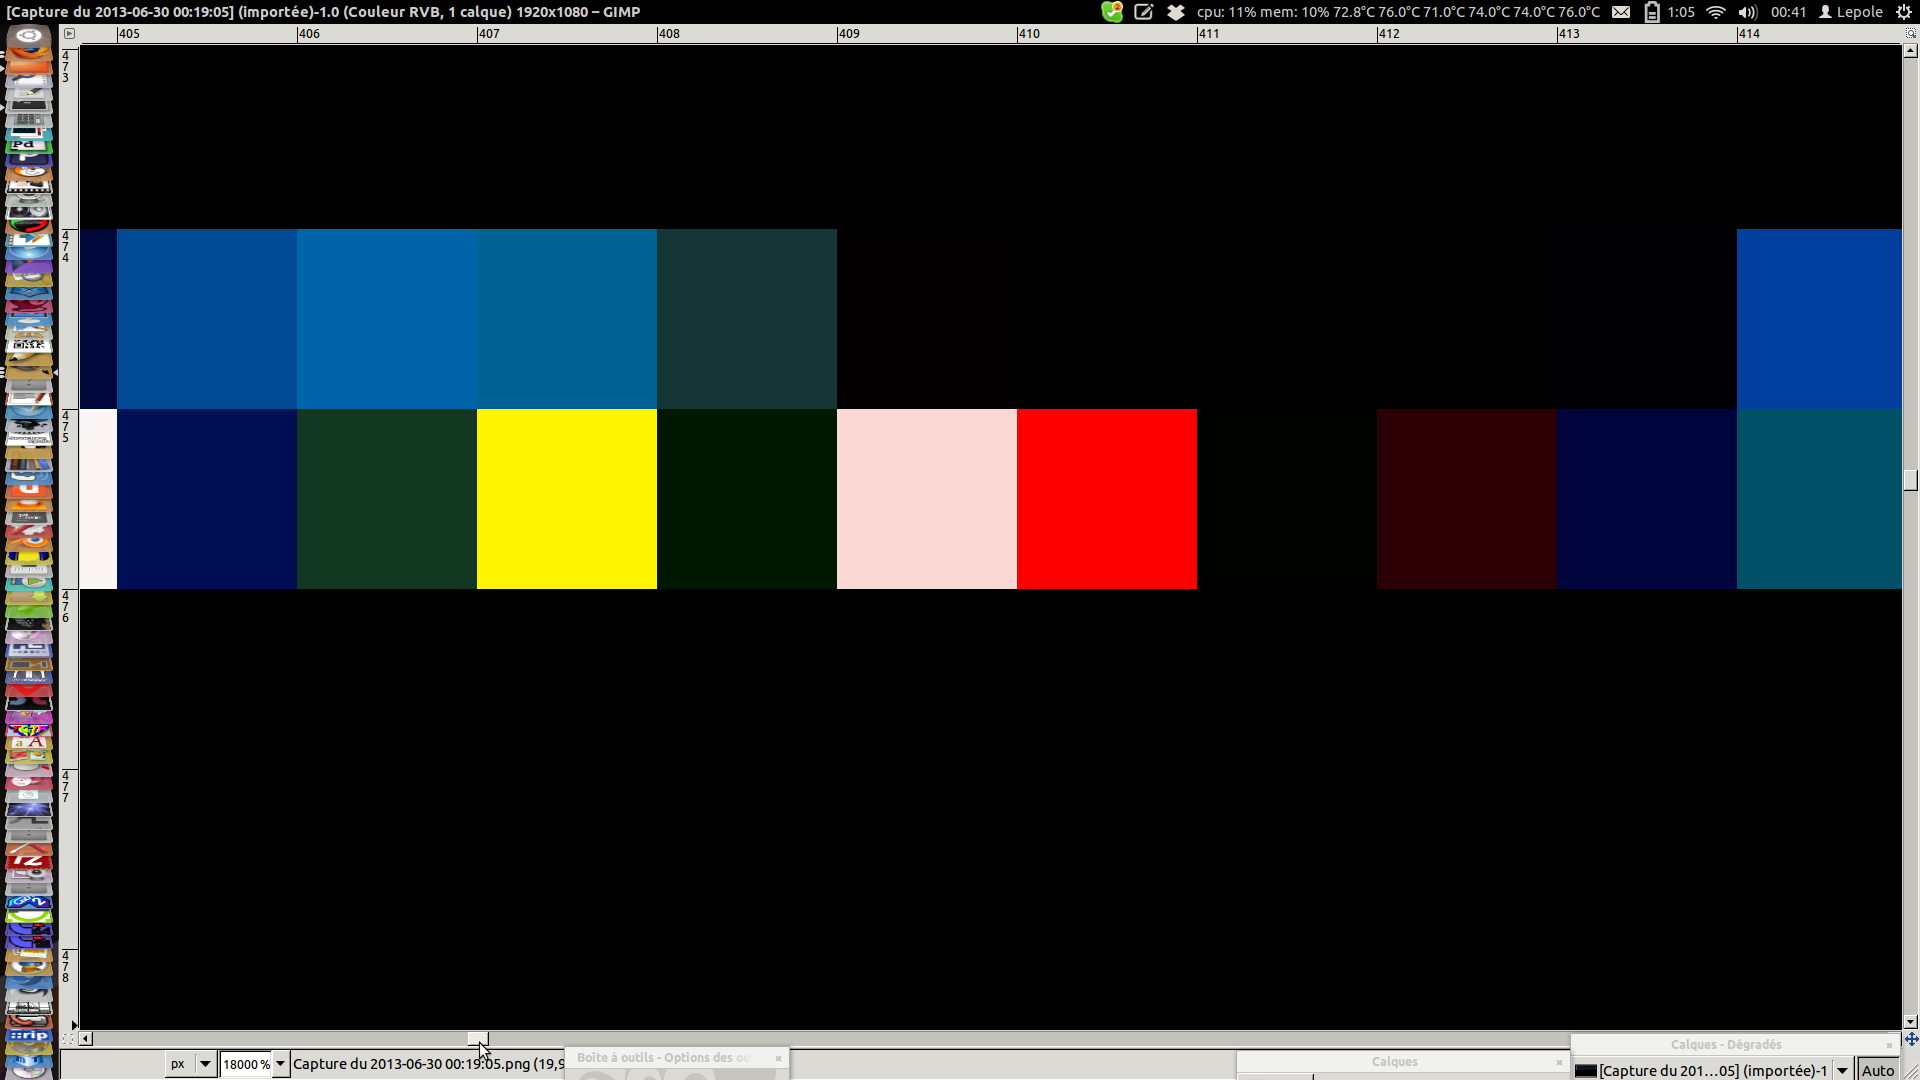Click the bright red pixel on the canvas

[x=1106, y=498]
